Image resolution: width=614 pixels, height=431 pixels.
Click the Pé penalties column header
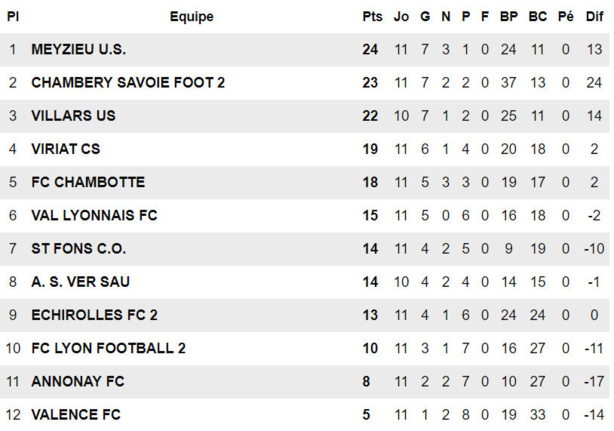565,16
